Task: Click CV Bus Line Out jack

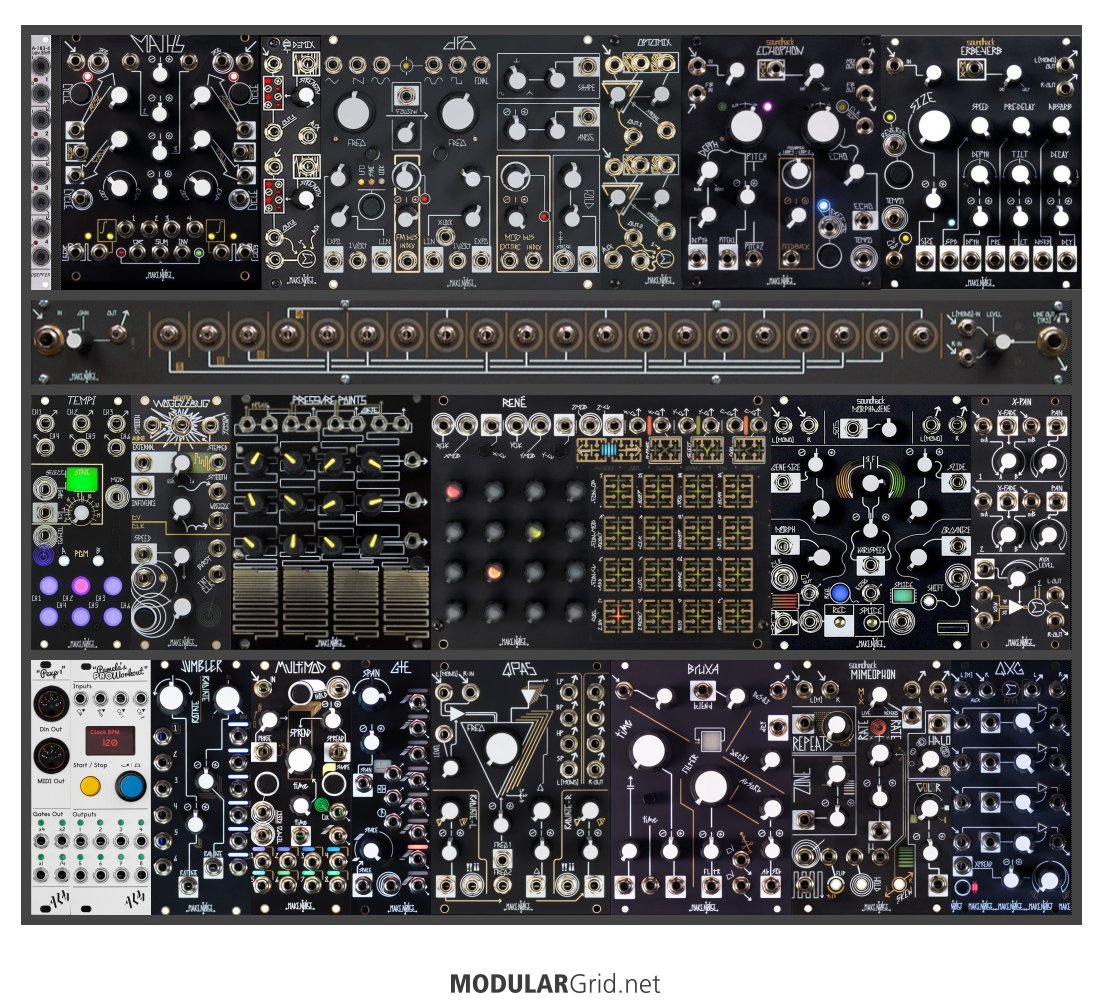Action: 1050,341
